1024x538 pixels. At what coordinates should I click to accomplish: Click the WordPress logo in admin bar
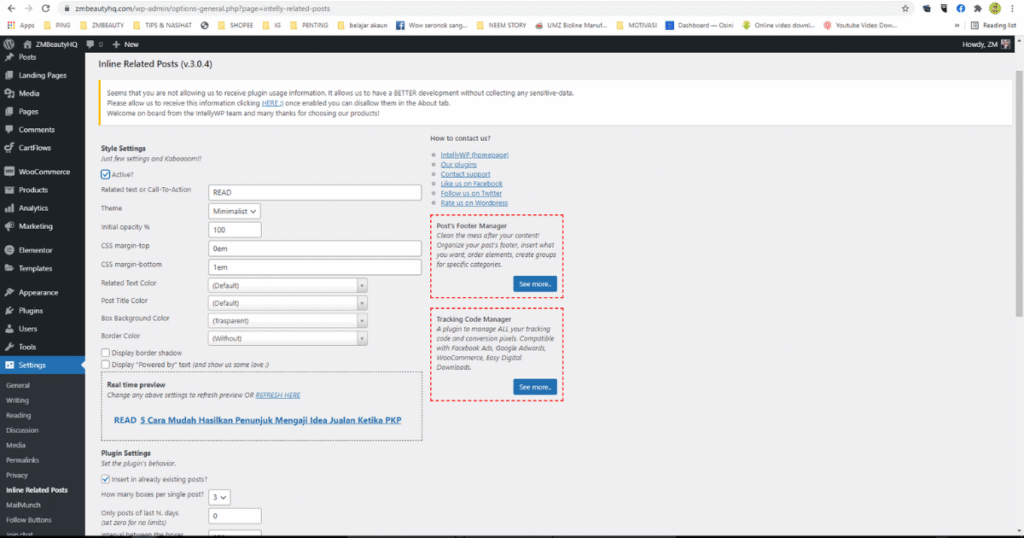8,44
